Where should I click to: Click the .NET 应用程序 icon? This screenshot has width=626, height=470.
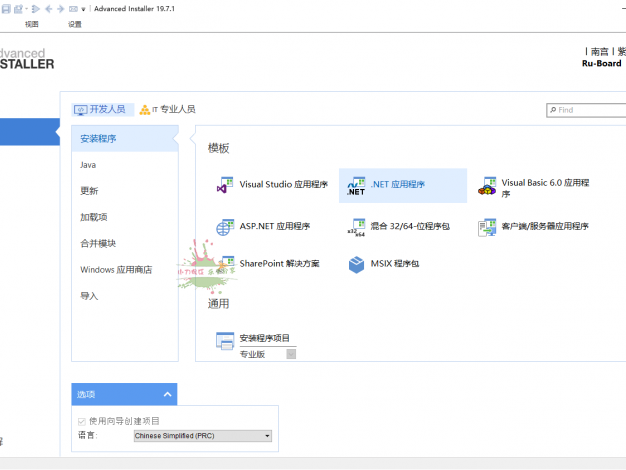click(x=356, y=186)
